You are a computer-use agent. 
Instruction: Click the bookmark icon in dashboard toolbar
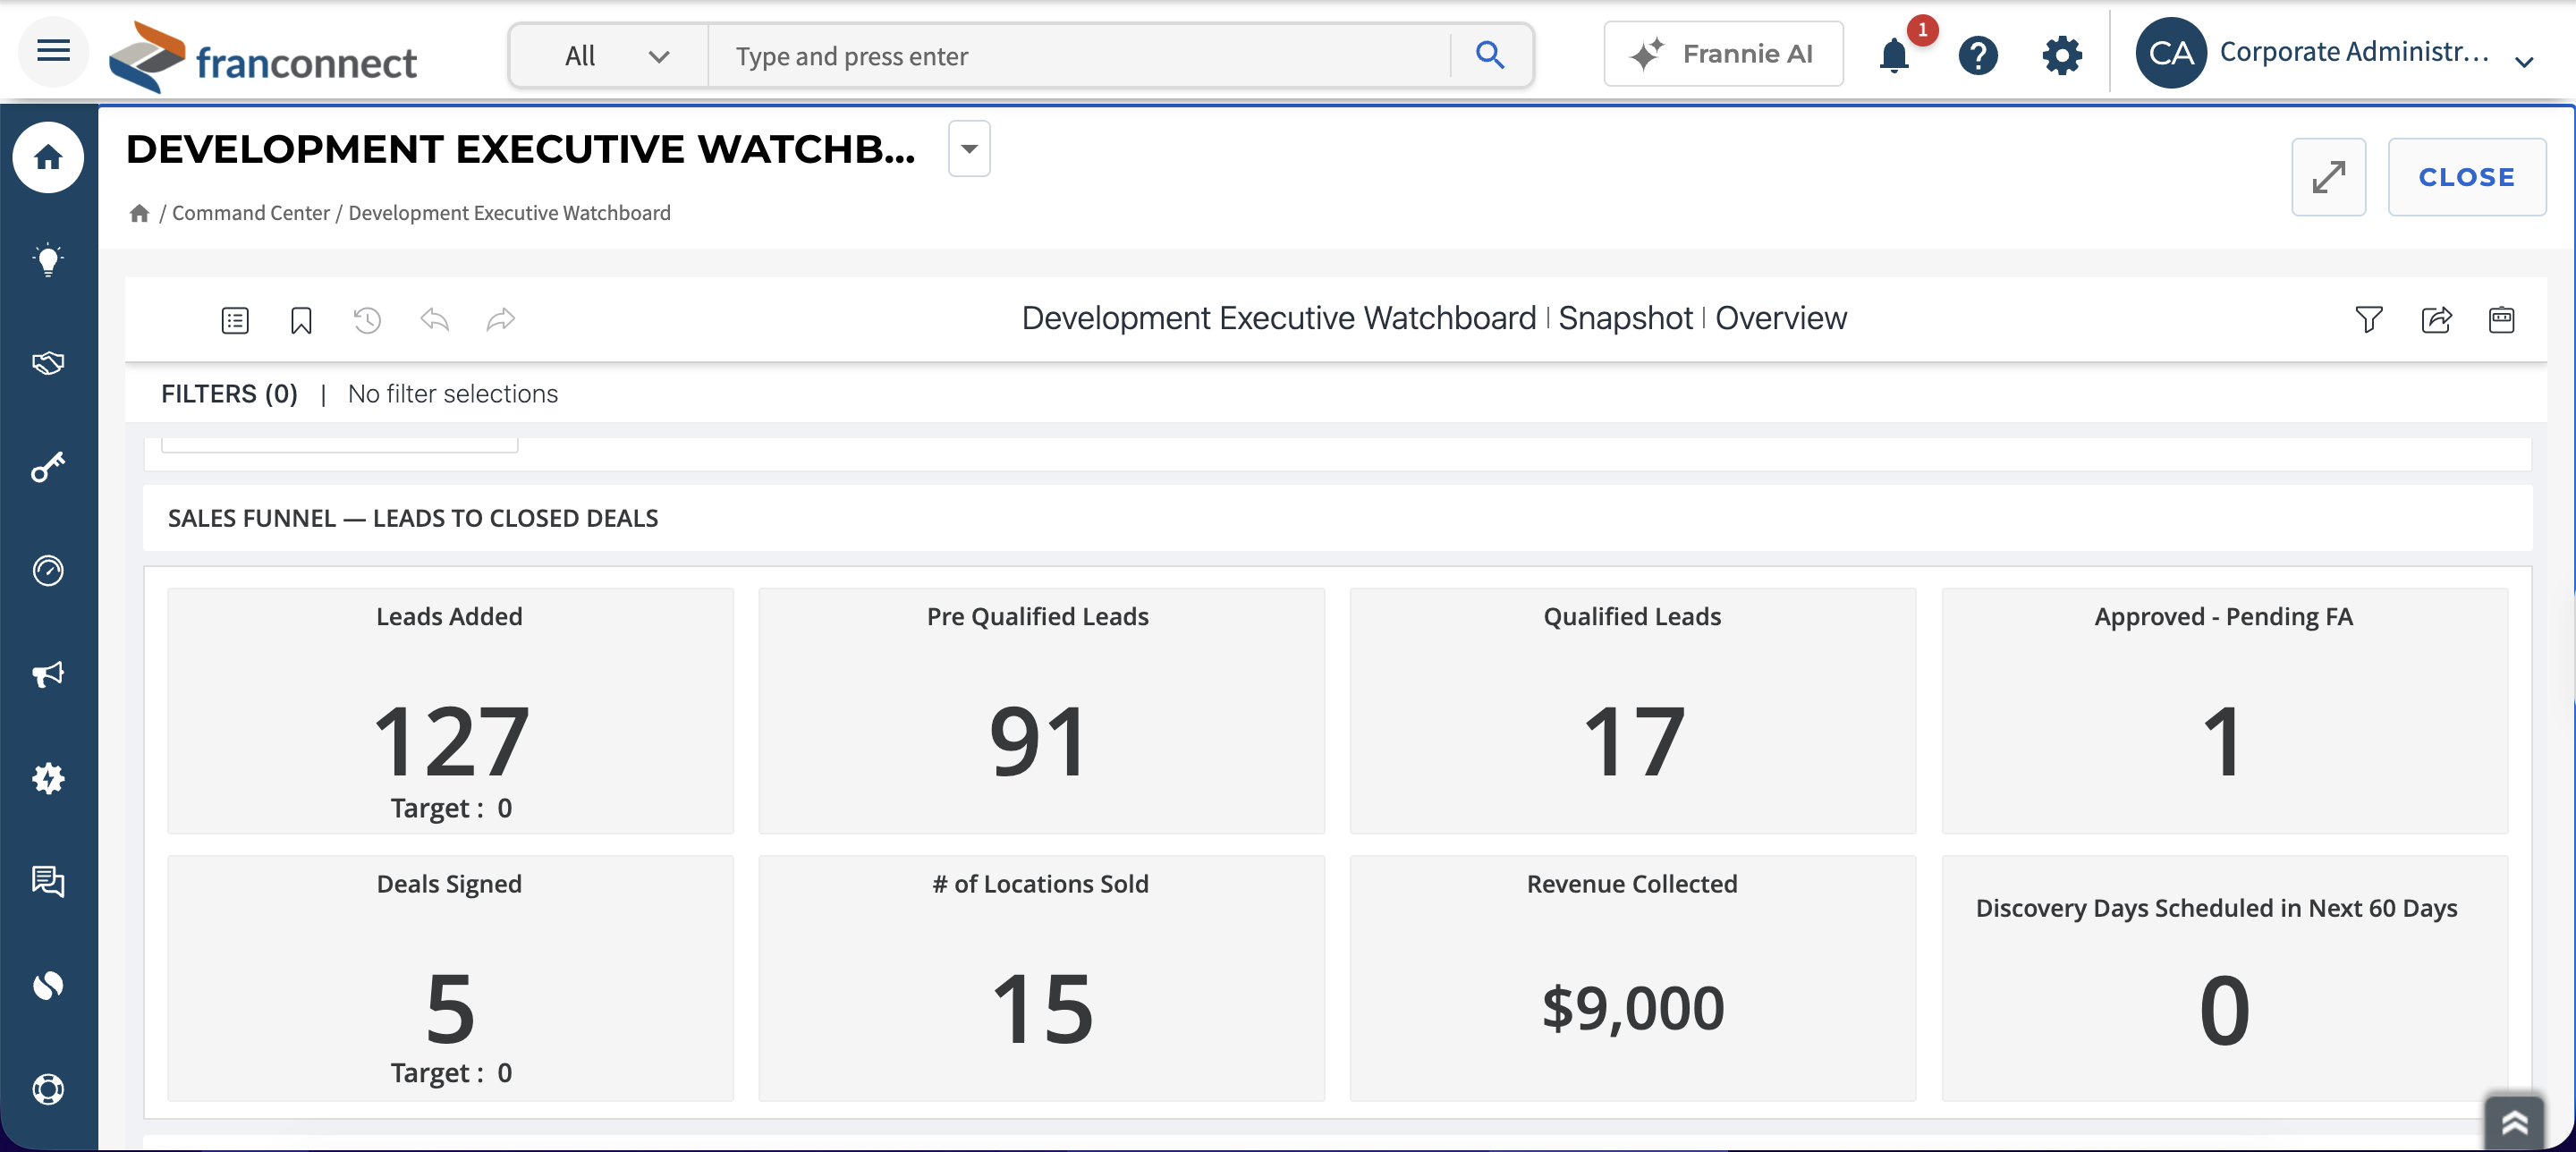pyautogui.click(x=301, y=320)
